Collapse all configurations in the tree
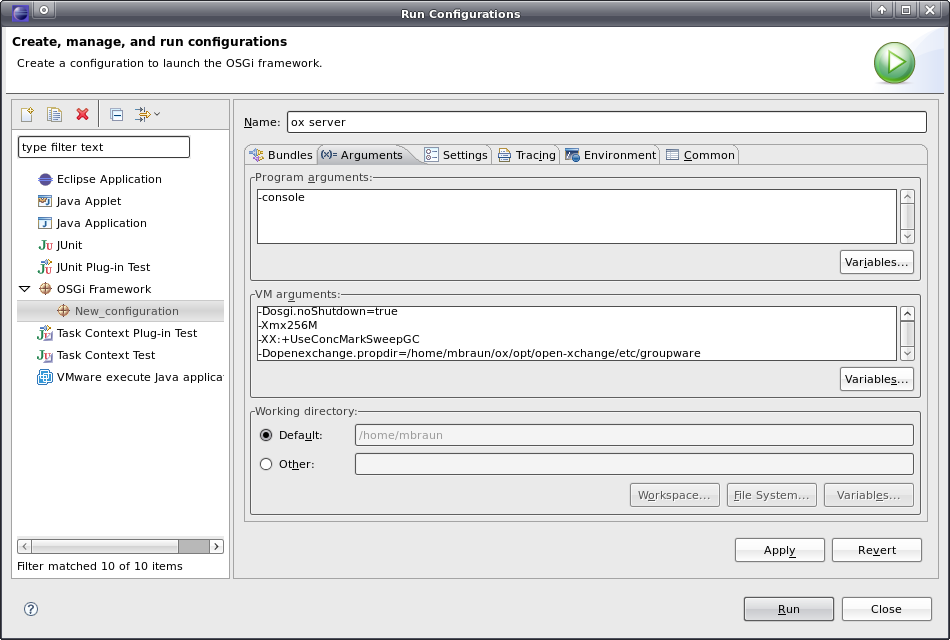 point(117,115)
